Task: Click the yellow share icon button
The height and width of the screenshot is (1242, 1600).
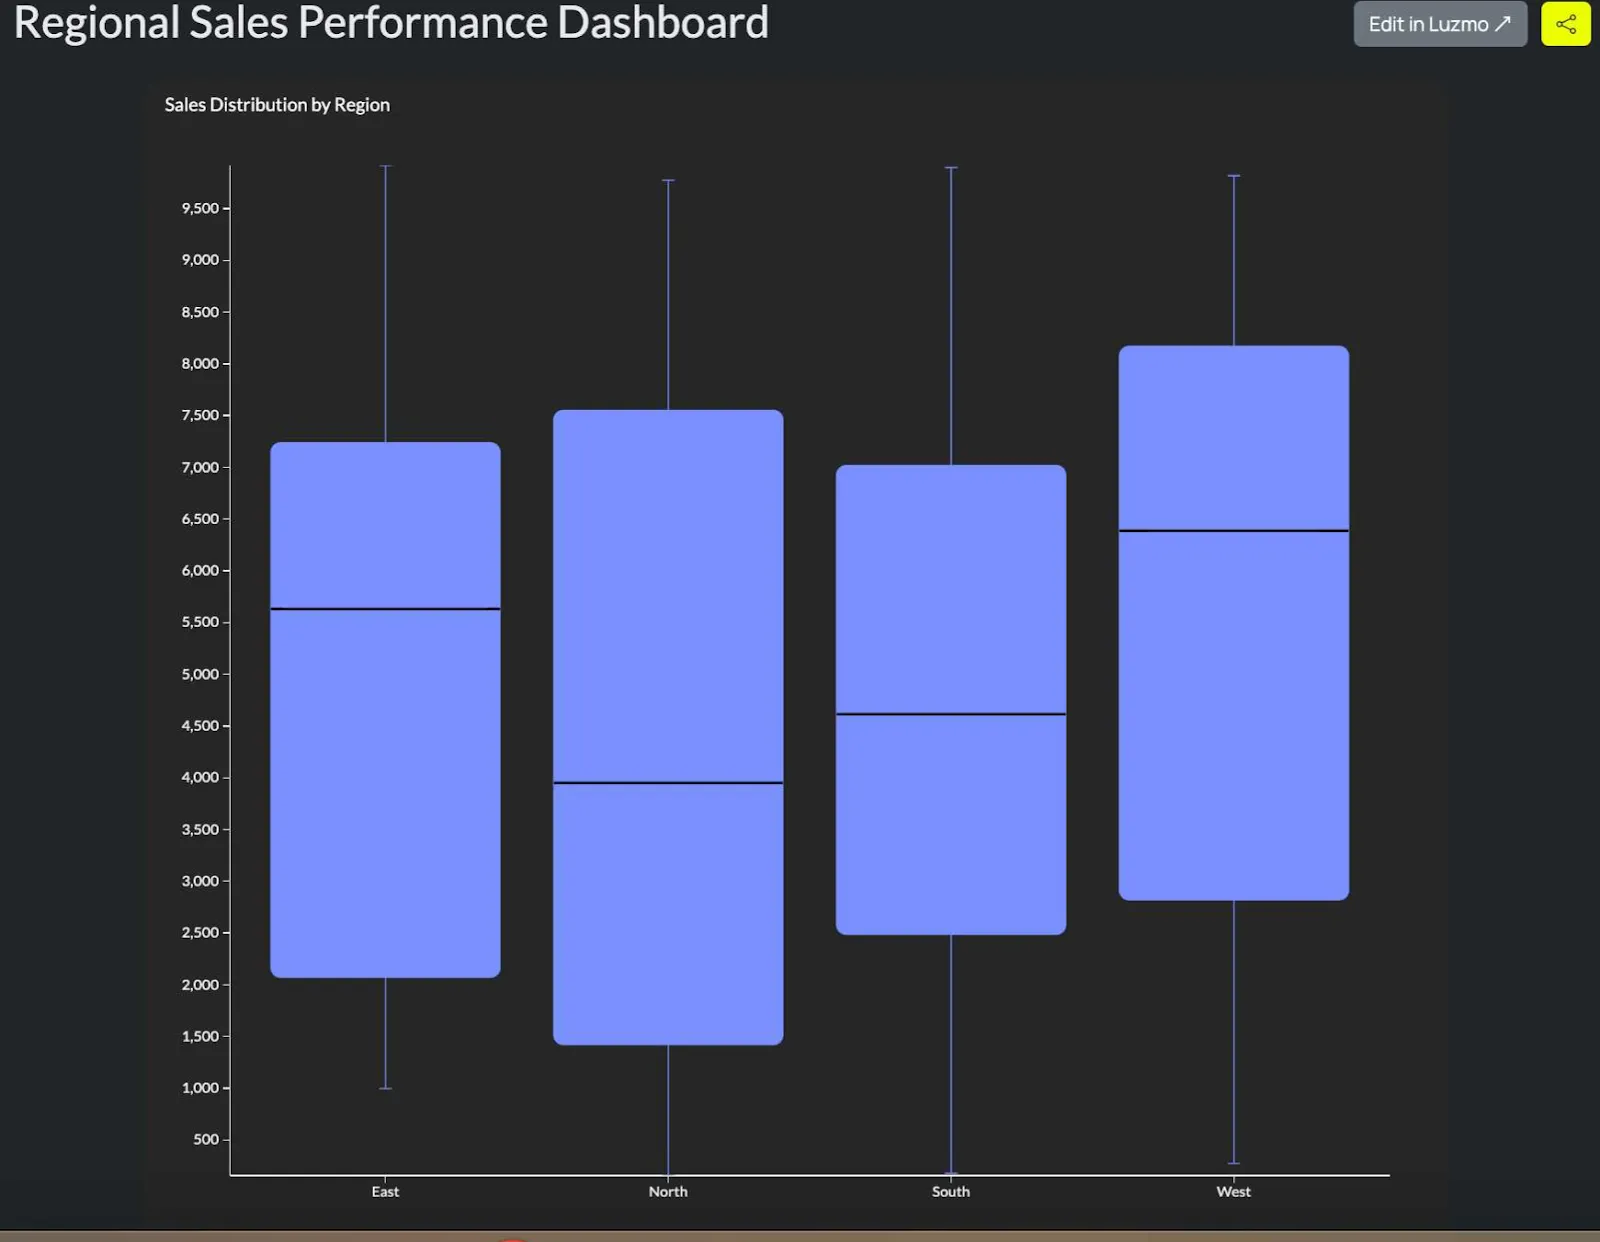Action: click(1566, 24)
